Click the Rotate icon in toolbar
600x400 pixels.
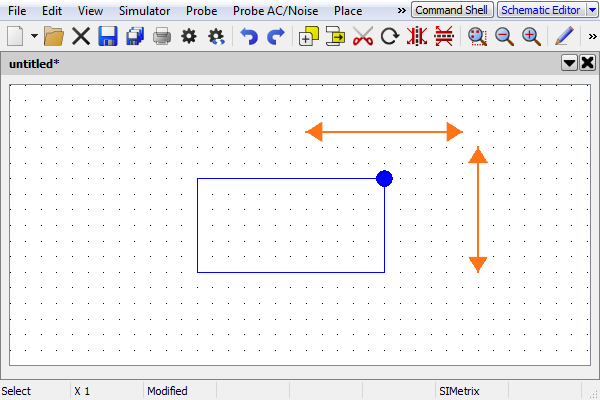390,37
